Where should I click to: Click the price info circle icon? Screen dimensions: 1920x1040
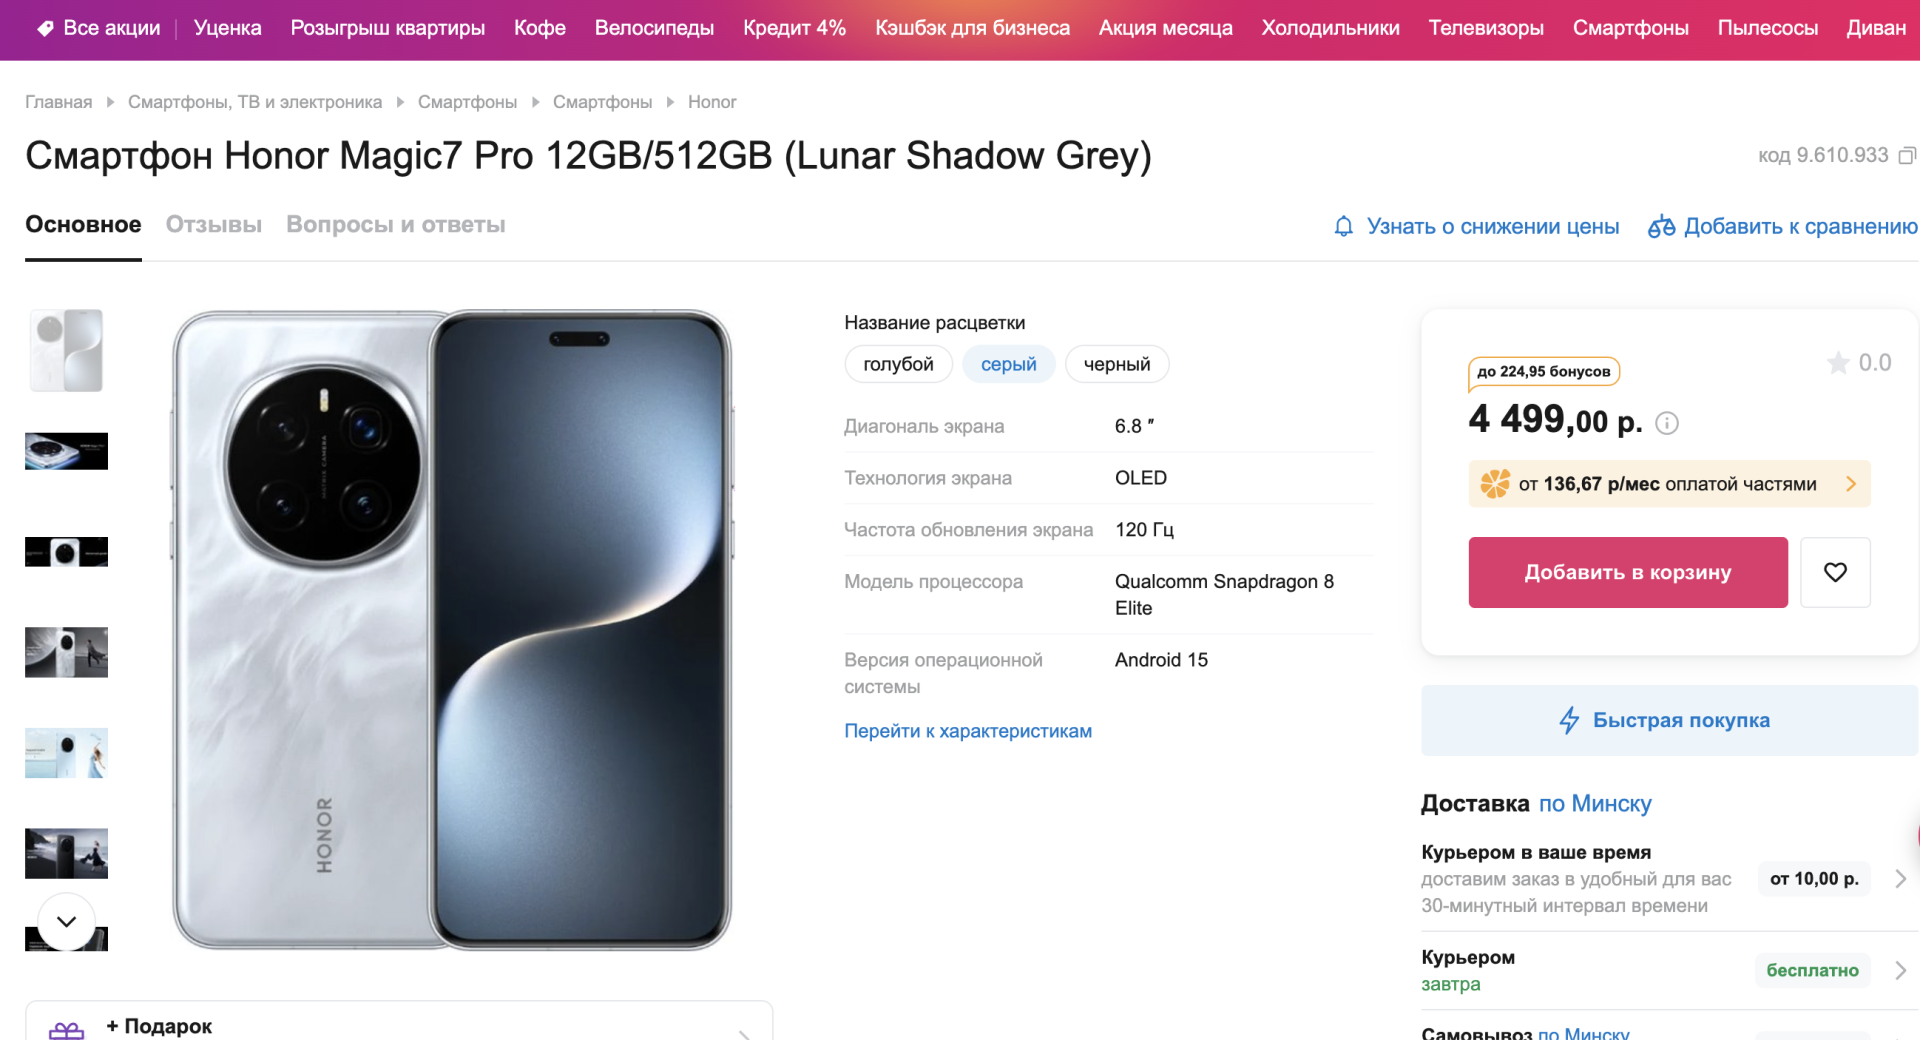click(x=1667, y=423)
